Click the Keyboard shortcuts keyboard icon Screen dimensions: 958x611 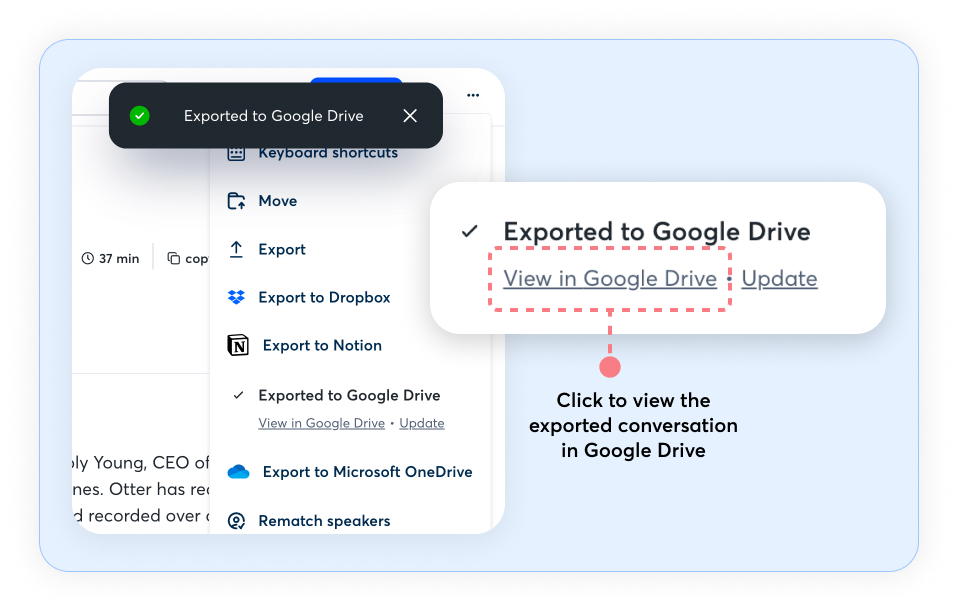click(x=236, y=153)
